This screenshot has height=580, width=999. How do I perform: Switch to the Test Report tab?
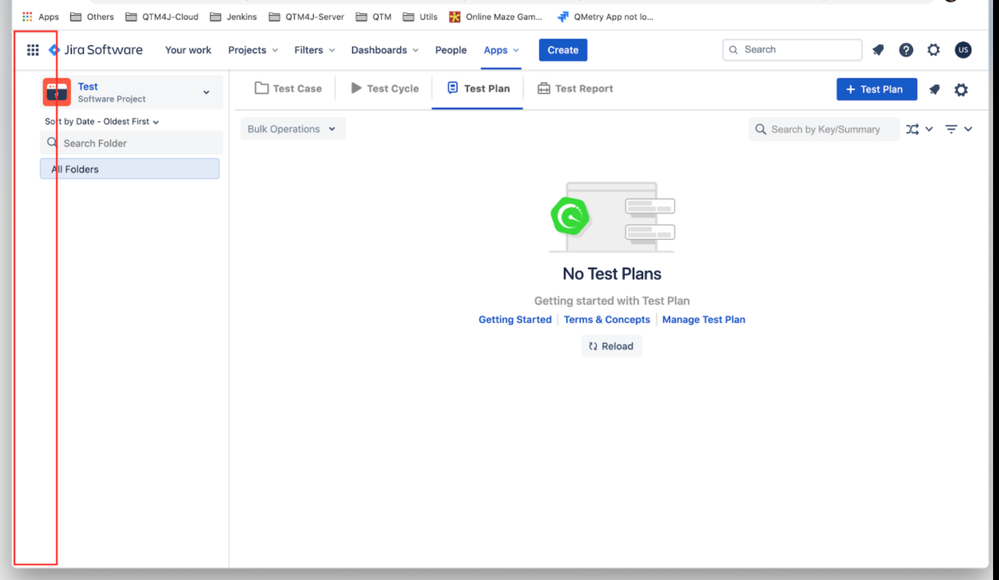point(575,88)
